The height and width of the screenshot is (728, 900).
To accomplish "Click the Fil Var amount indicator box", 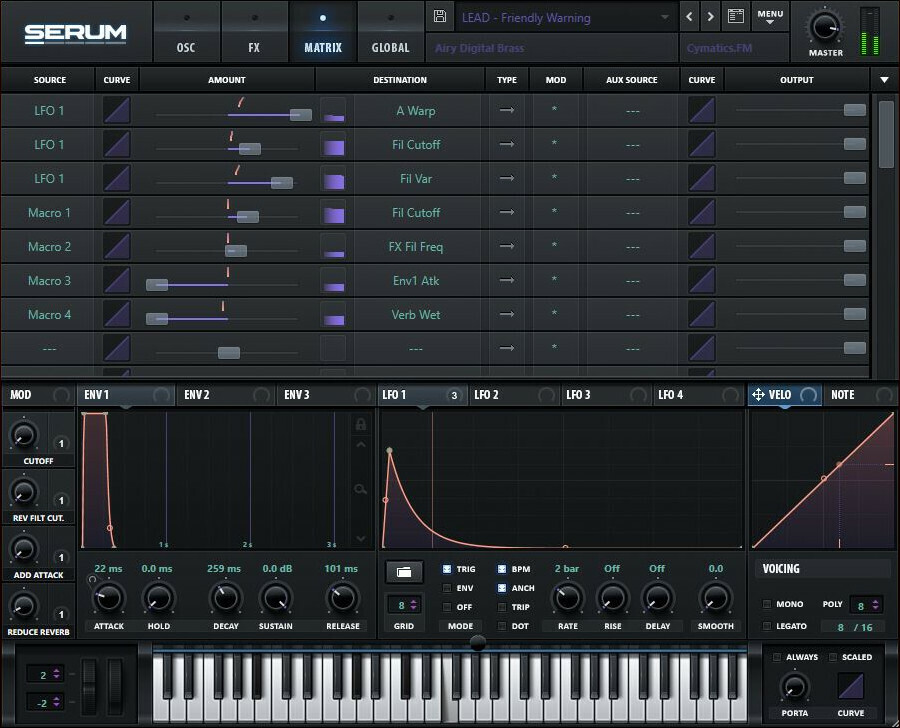I will pyautogui.click(x=333, y=179).
